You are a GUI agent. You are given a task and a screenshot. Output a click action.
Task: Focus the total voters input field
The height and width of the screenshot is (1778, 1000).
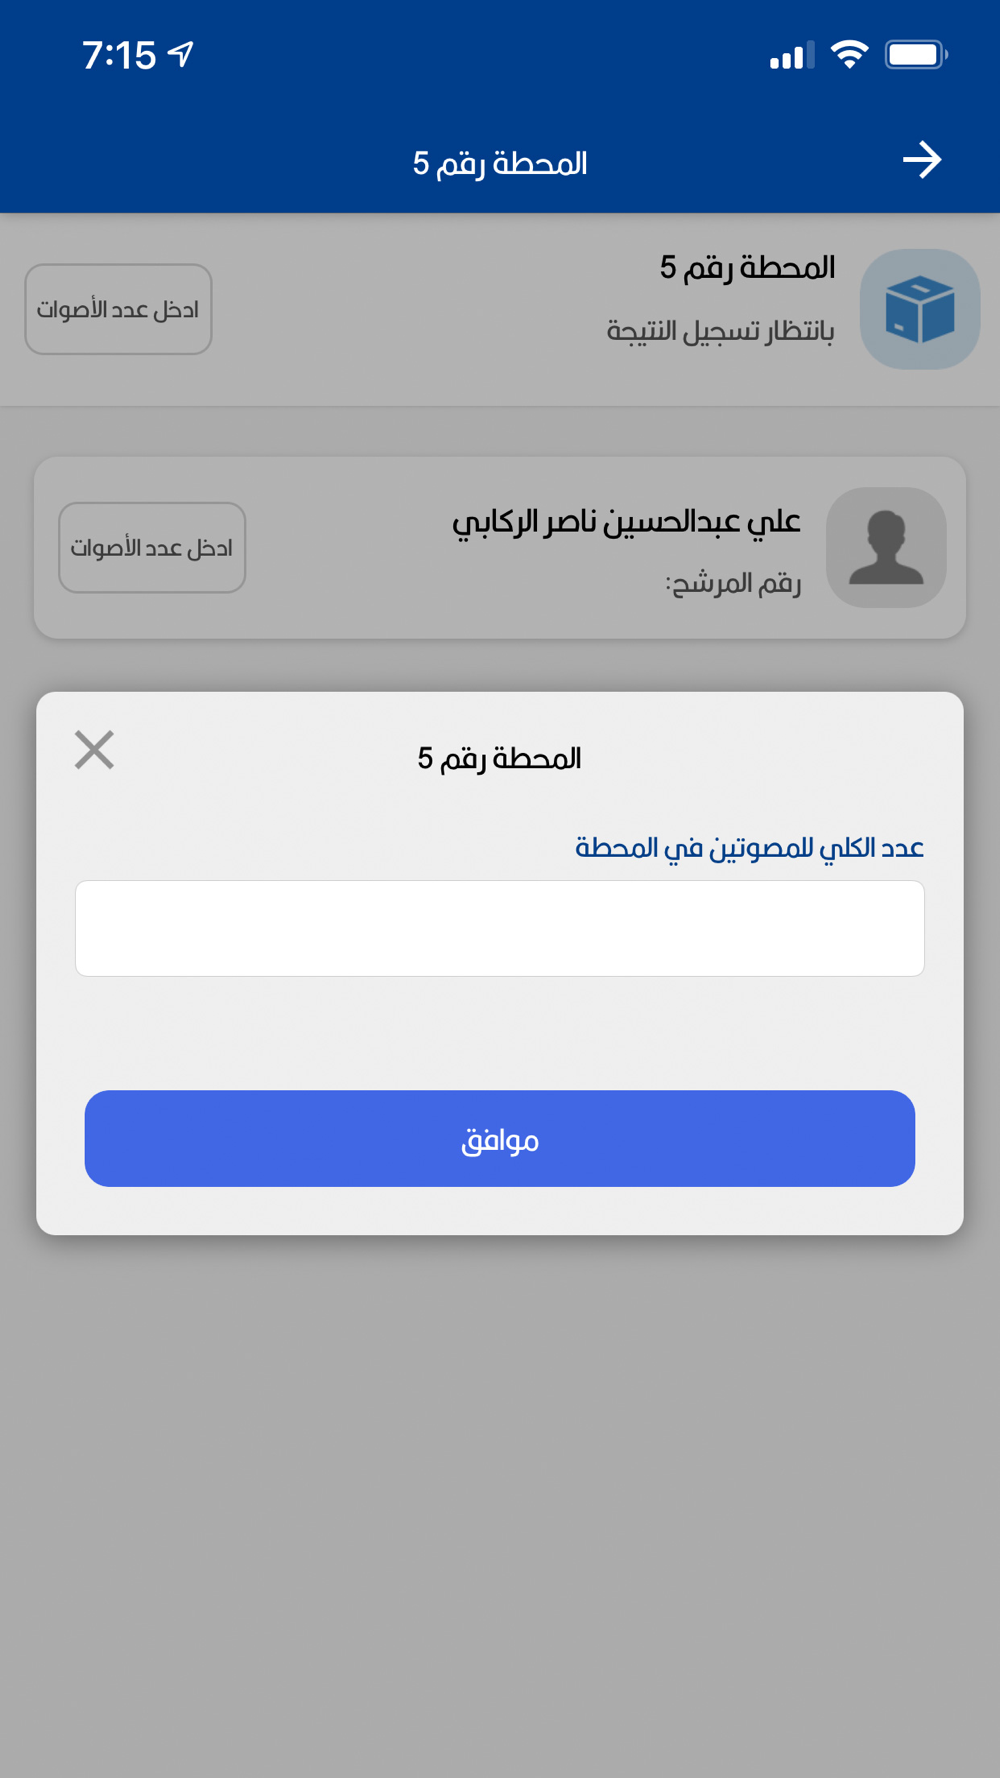tap(500, 928)
